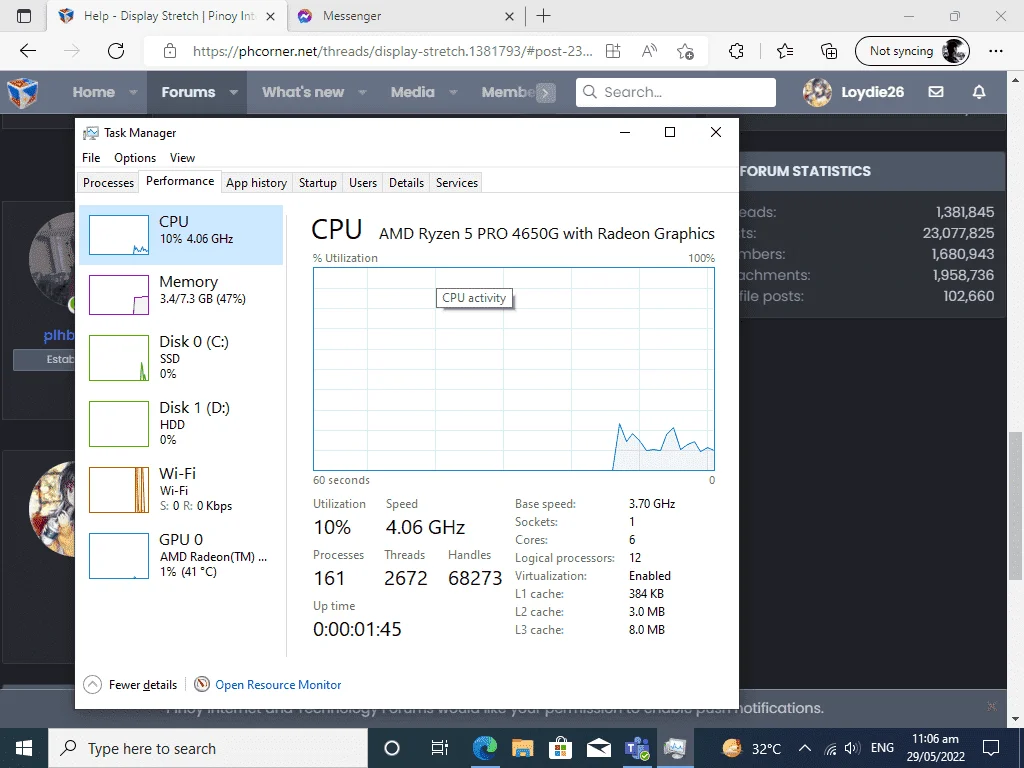This screenshot has width=1024, height=768.
Task: Click the CPU utilization graph
Action: coord(514,369)
